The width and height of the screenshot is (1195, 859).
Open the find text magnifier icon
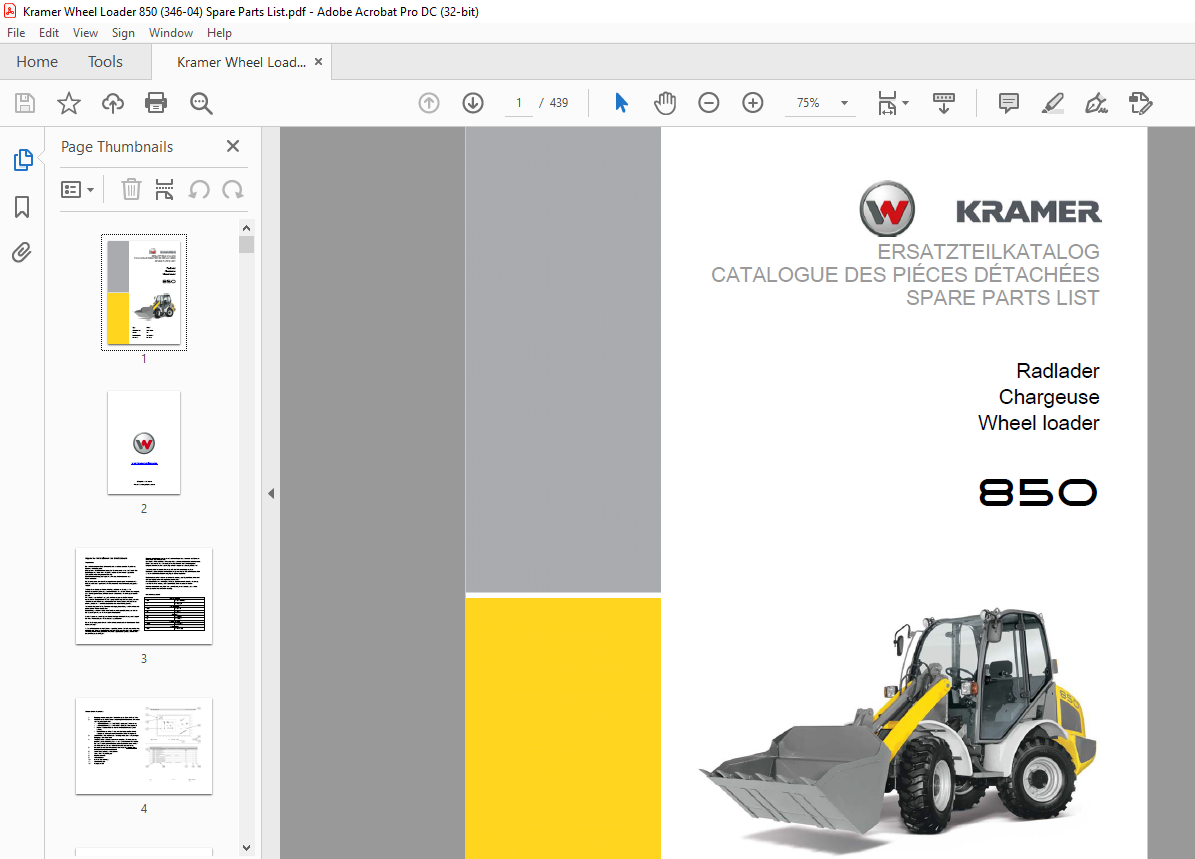pos(201,103)
